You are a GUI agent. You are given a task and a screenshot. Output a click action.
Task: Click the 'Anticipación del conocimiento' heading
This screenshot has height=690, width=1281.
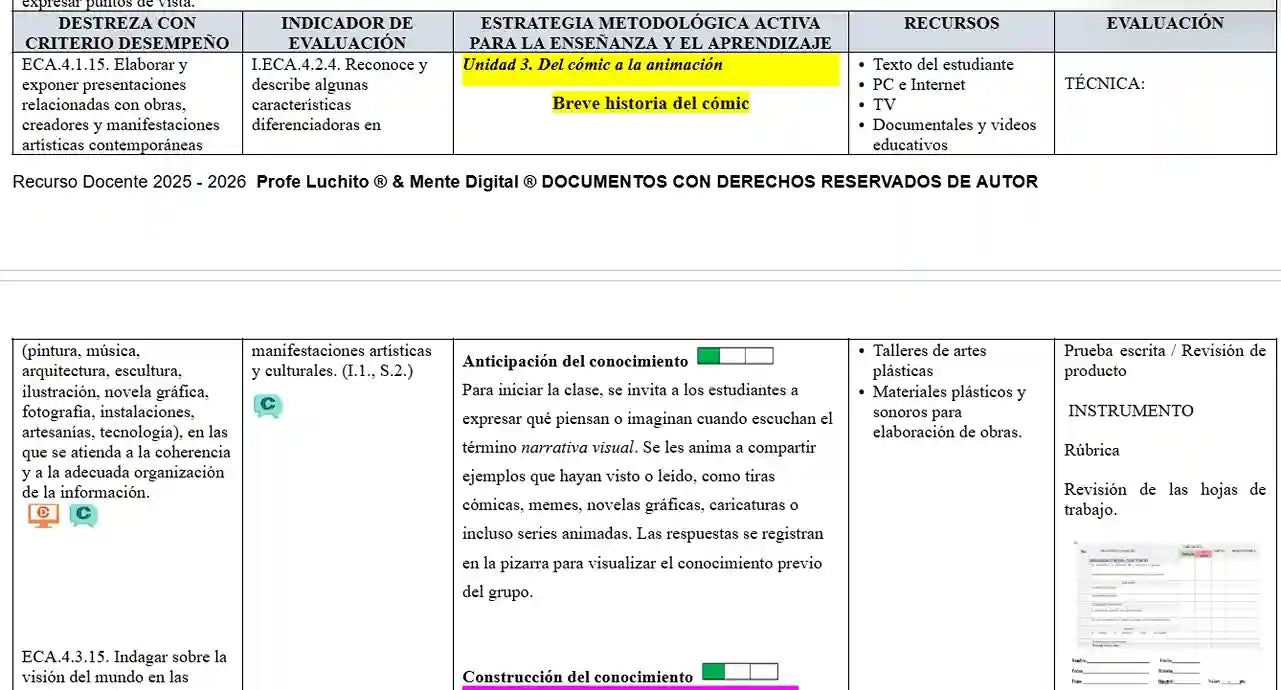[x=575, y=361]
